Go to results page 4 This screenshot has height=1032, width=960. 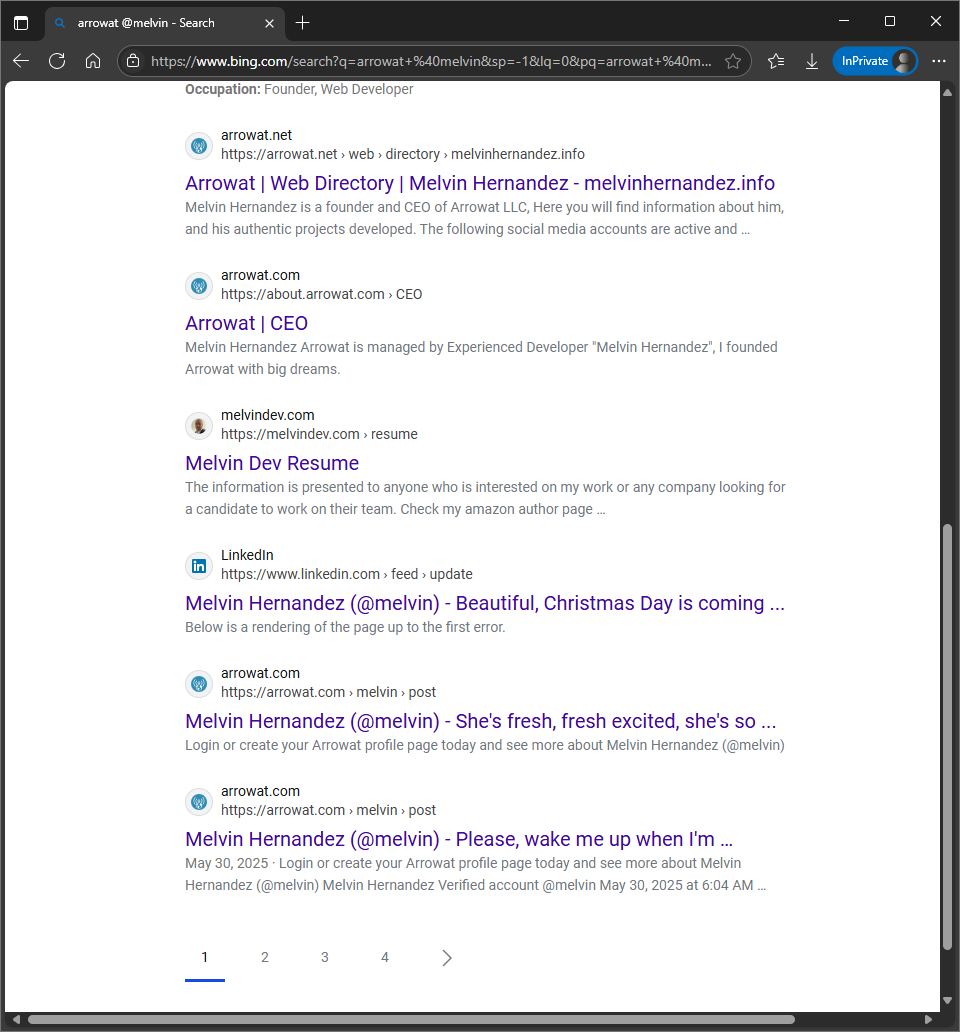(385, 958)
